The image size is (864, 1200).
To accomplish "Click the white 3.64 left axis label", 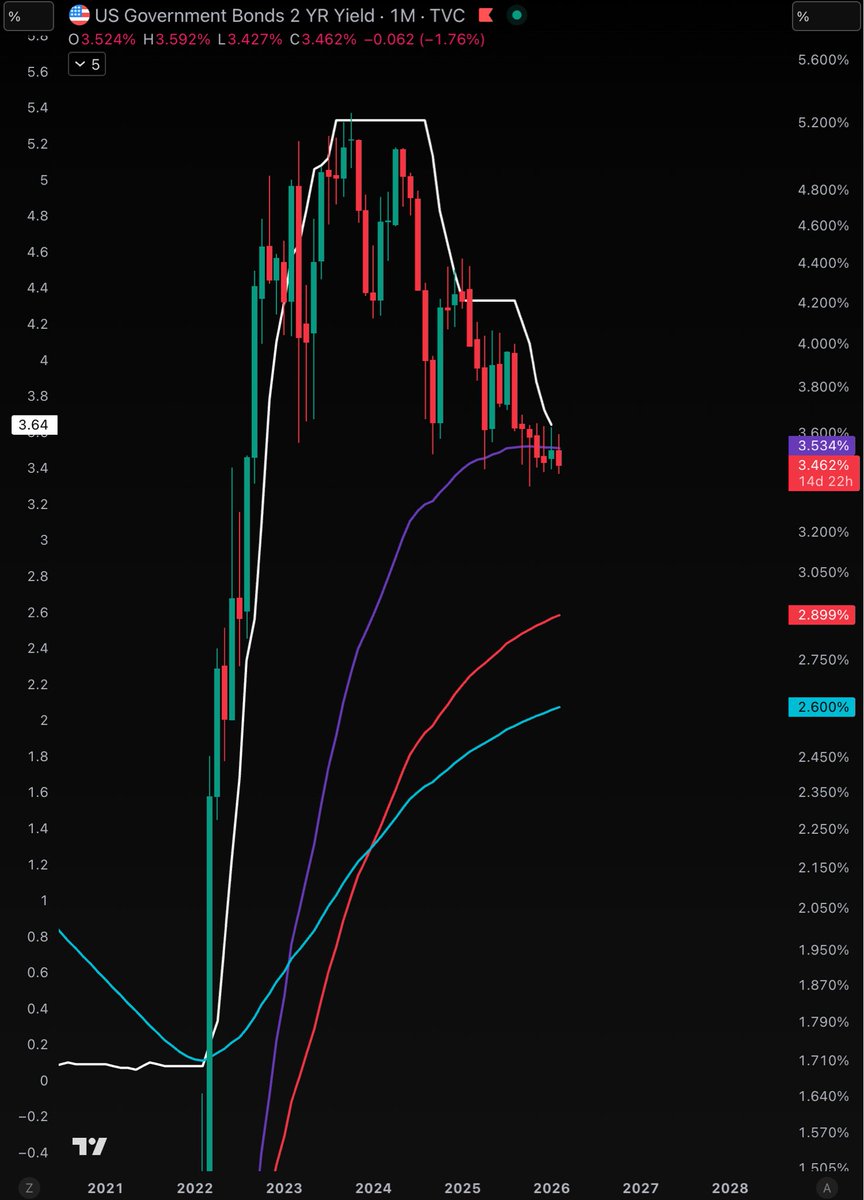I will (x=33, y=426).
